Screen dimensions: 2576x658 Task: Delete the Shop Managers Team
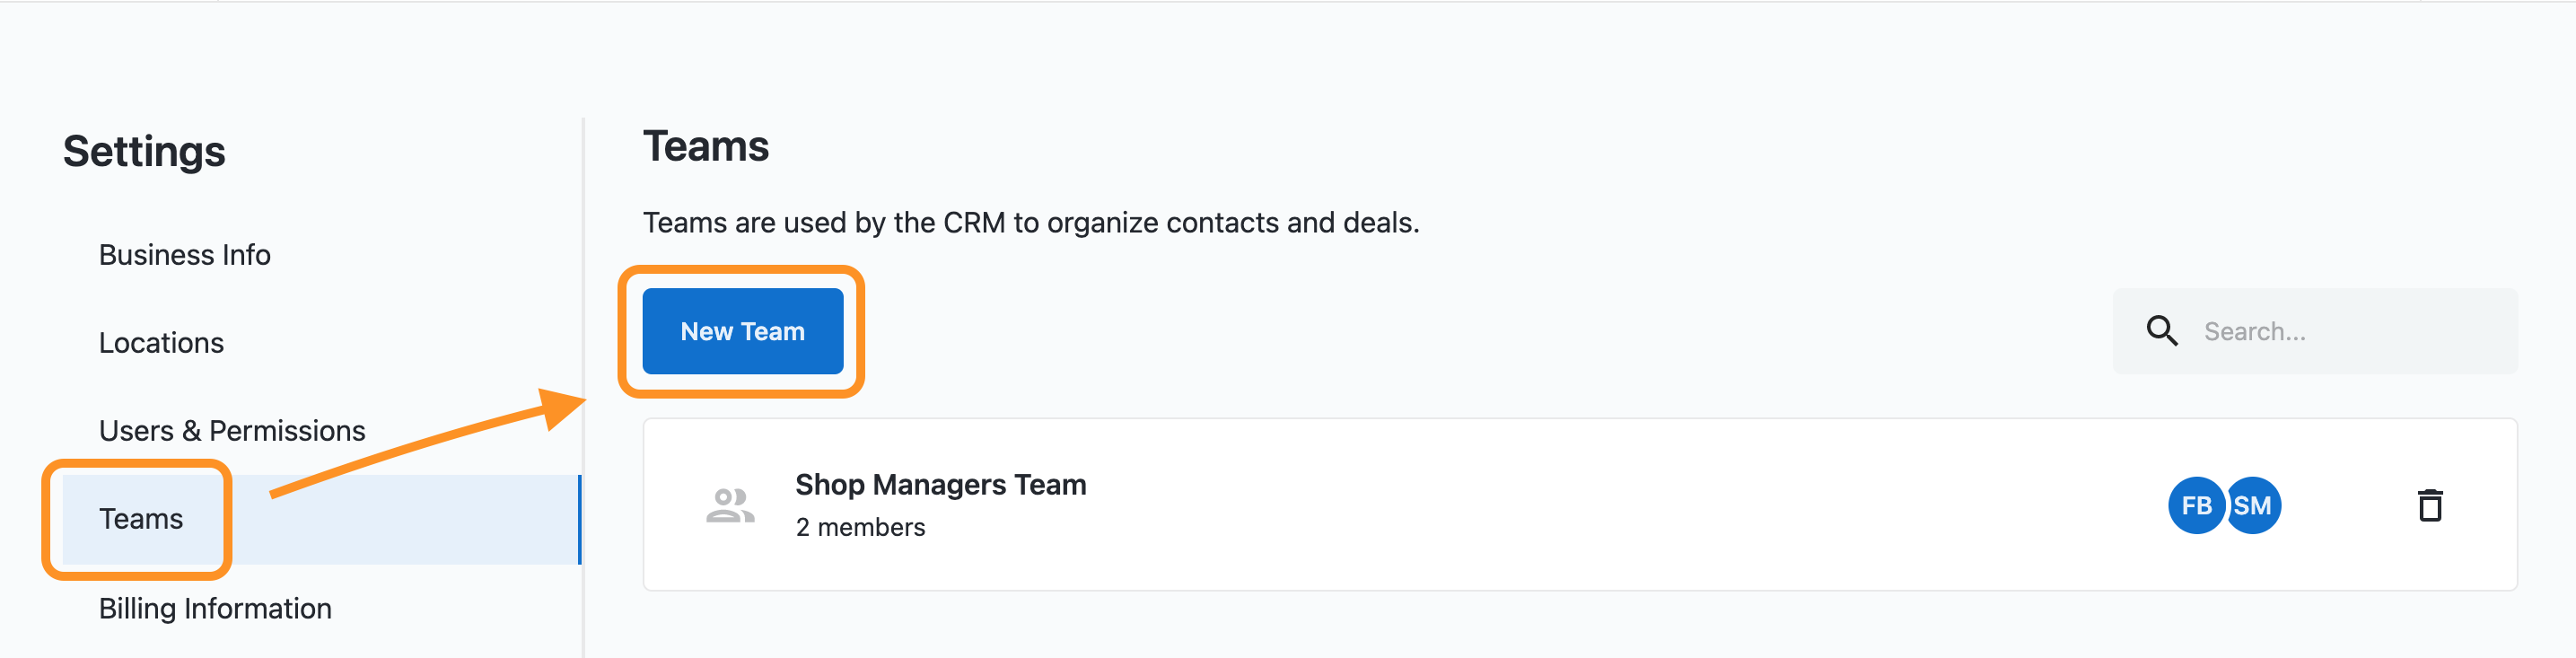[2430, 505]
